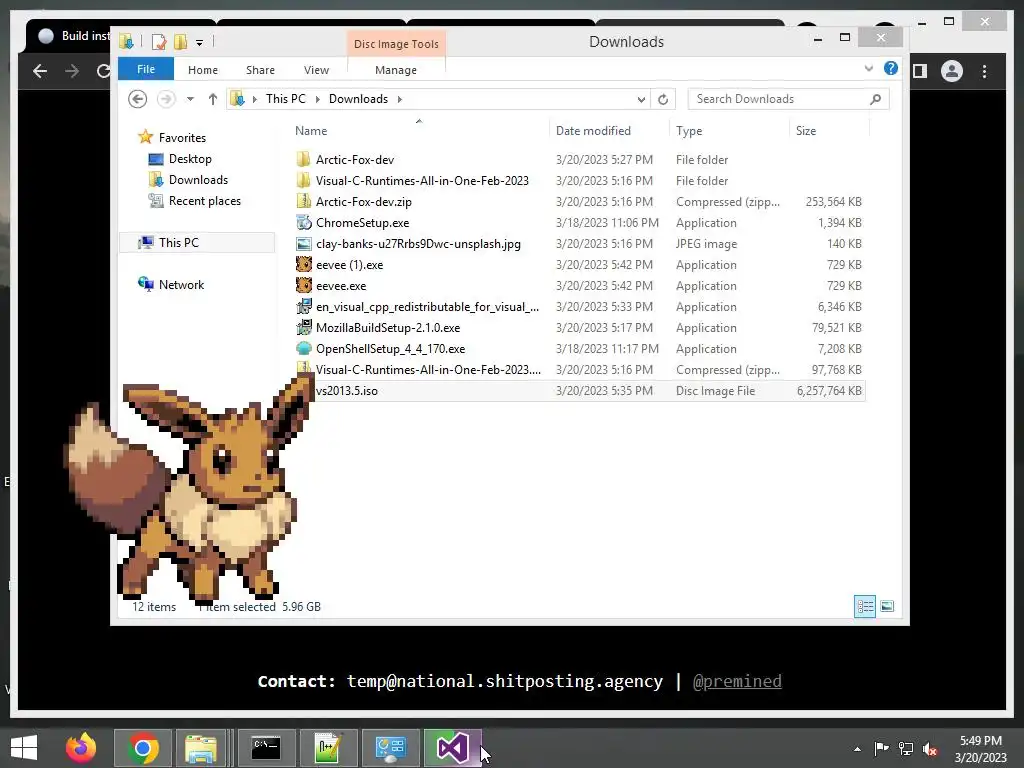The height and width of the screenshot is (768, 1024).
Task: Switch to details view layout
Action: tap(865, 607)
